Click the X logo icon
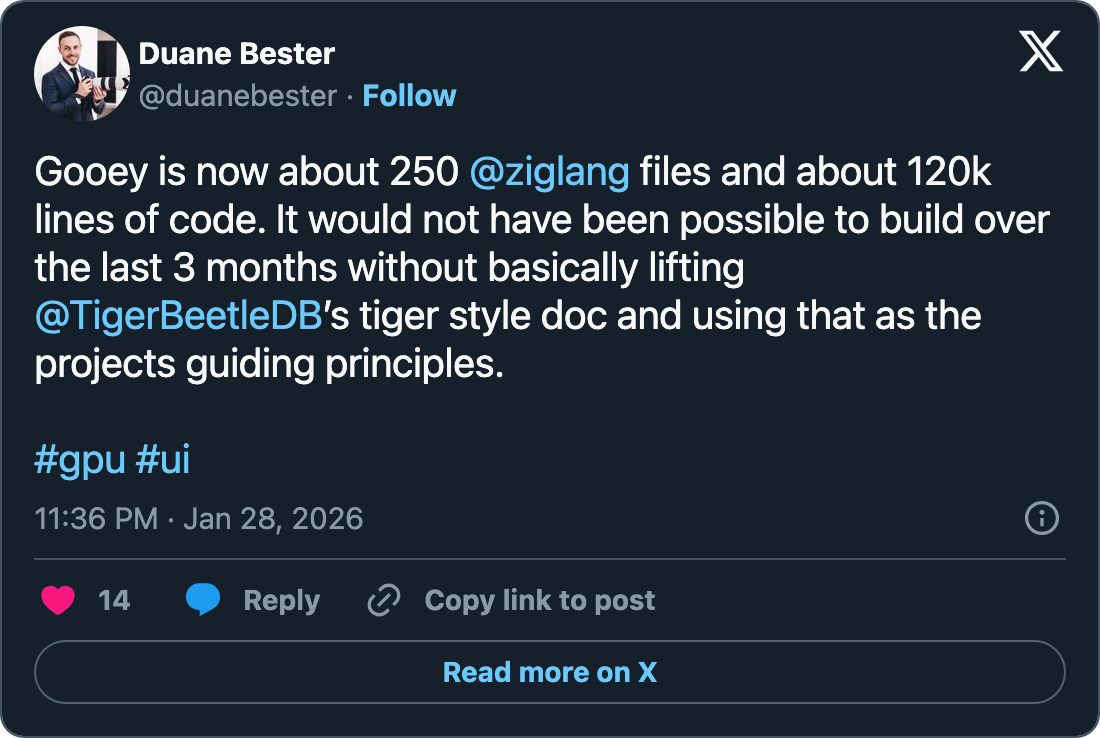The width and height of the screenshot is (1100, 738). point(1041,52)
